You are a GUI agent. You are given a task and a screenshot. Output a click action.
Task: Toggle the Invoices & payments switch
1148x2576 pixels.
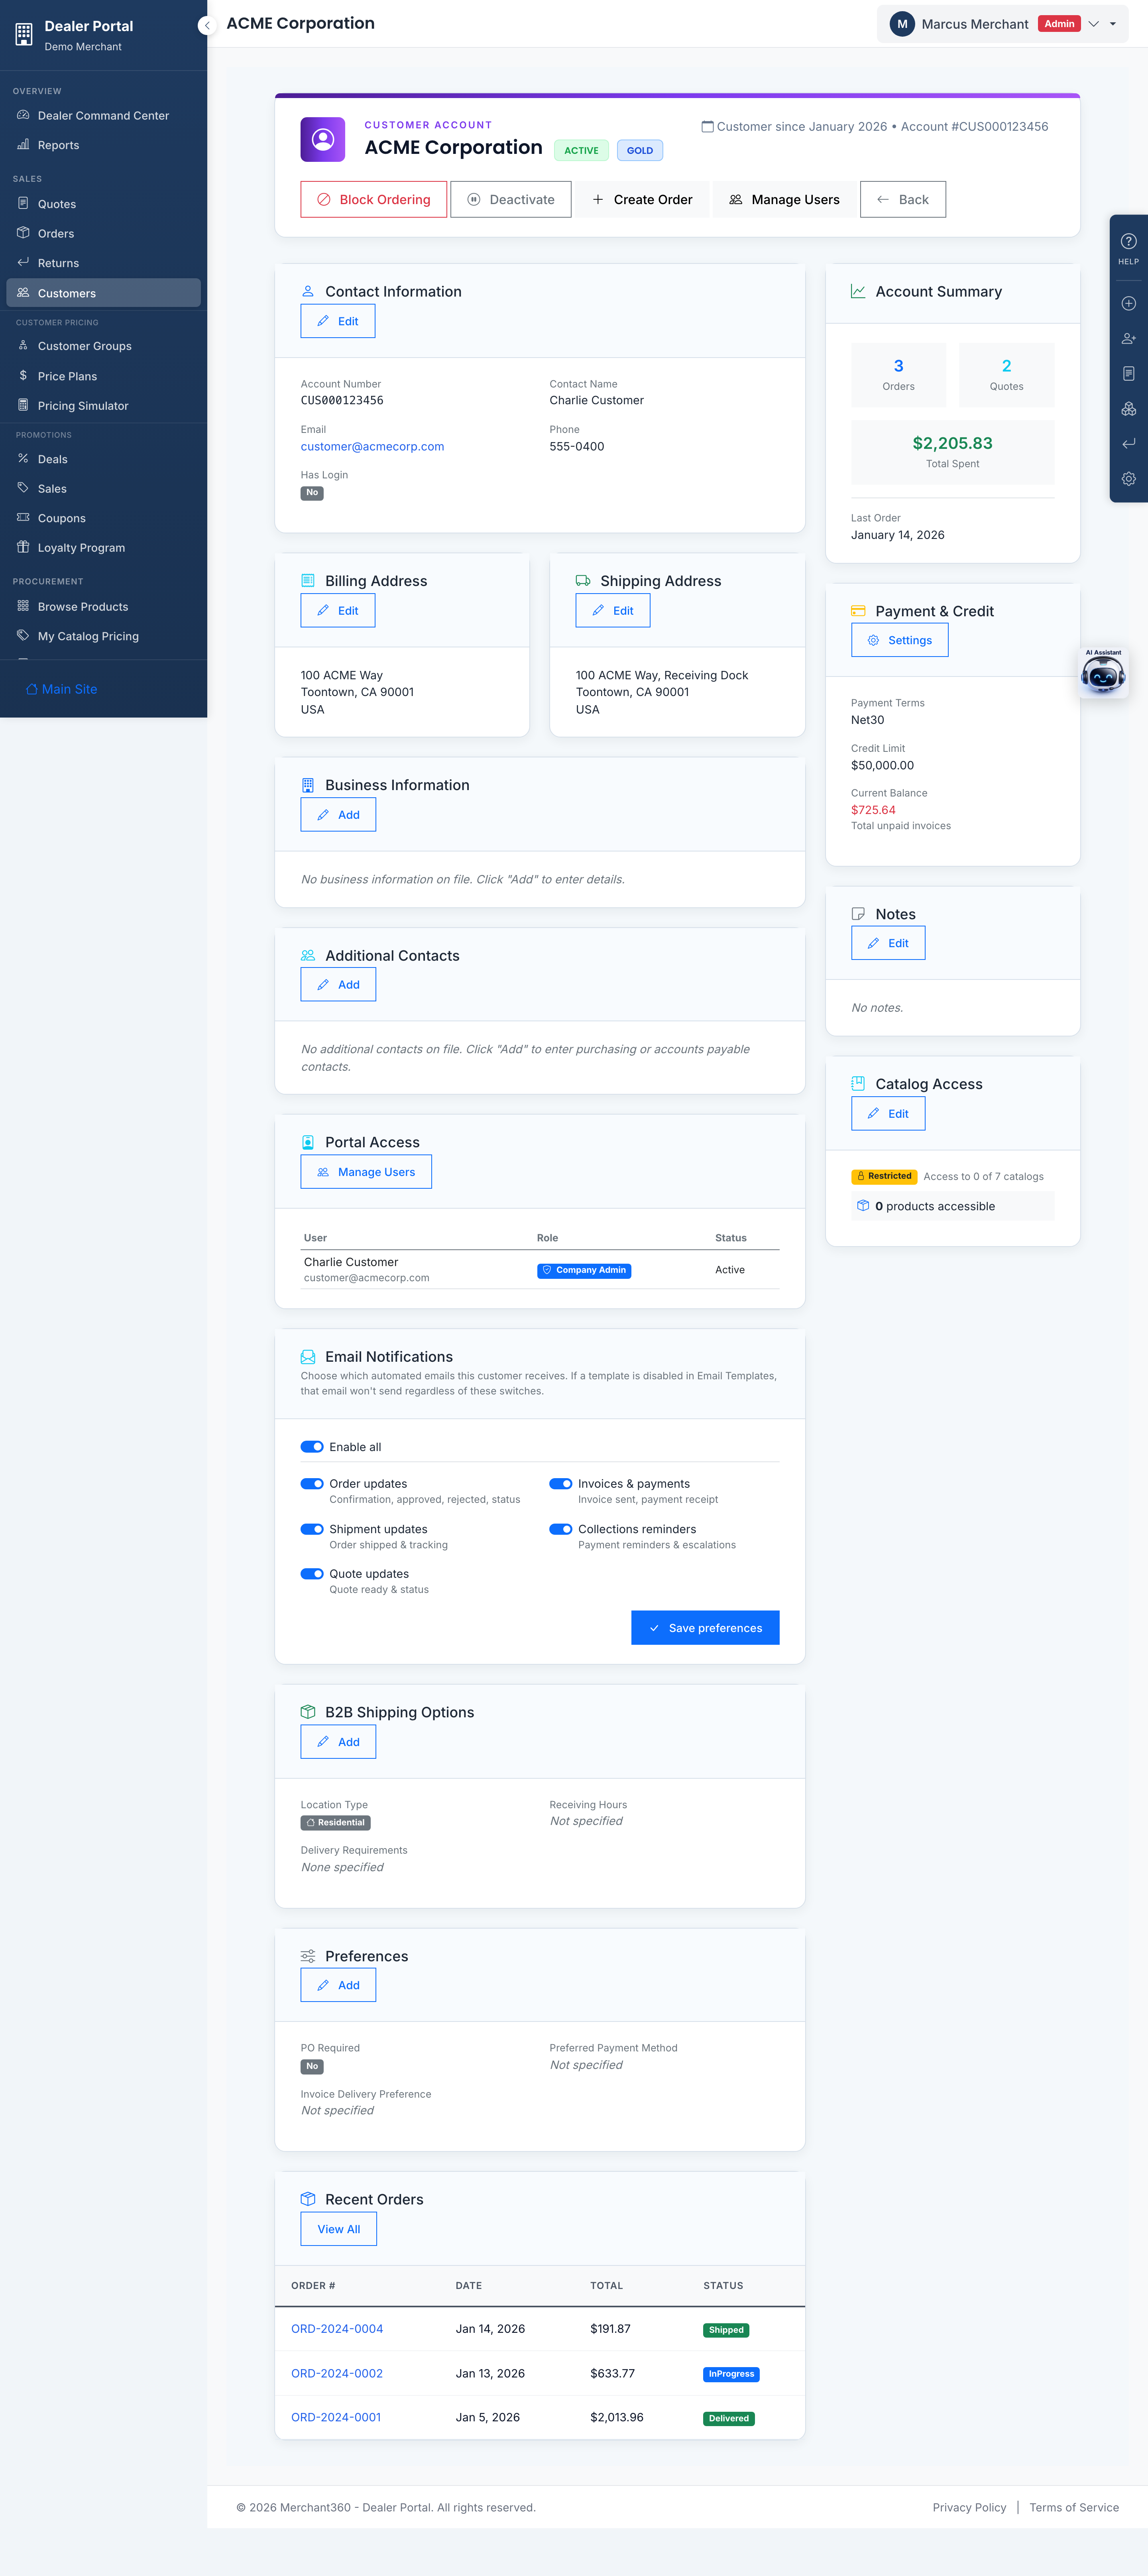click(x=561, y=1484)
